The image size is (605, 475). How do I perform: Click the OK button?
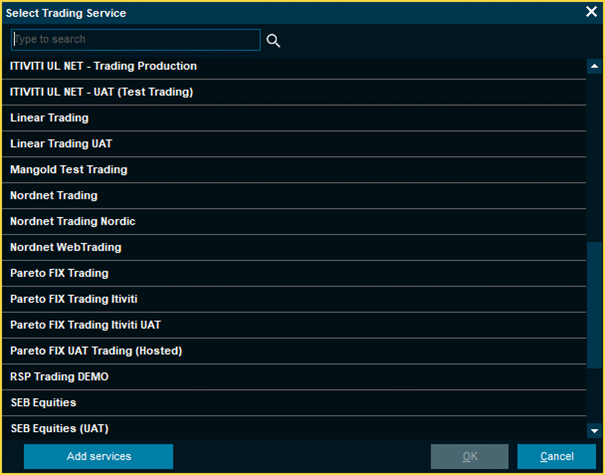pos(470,456)
